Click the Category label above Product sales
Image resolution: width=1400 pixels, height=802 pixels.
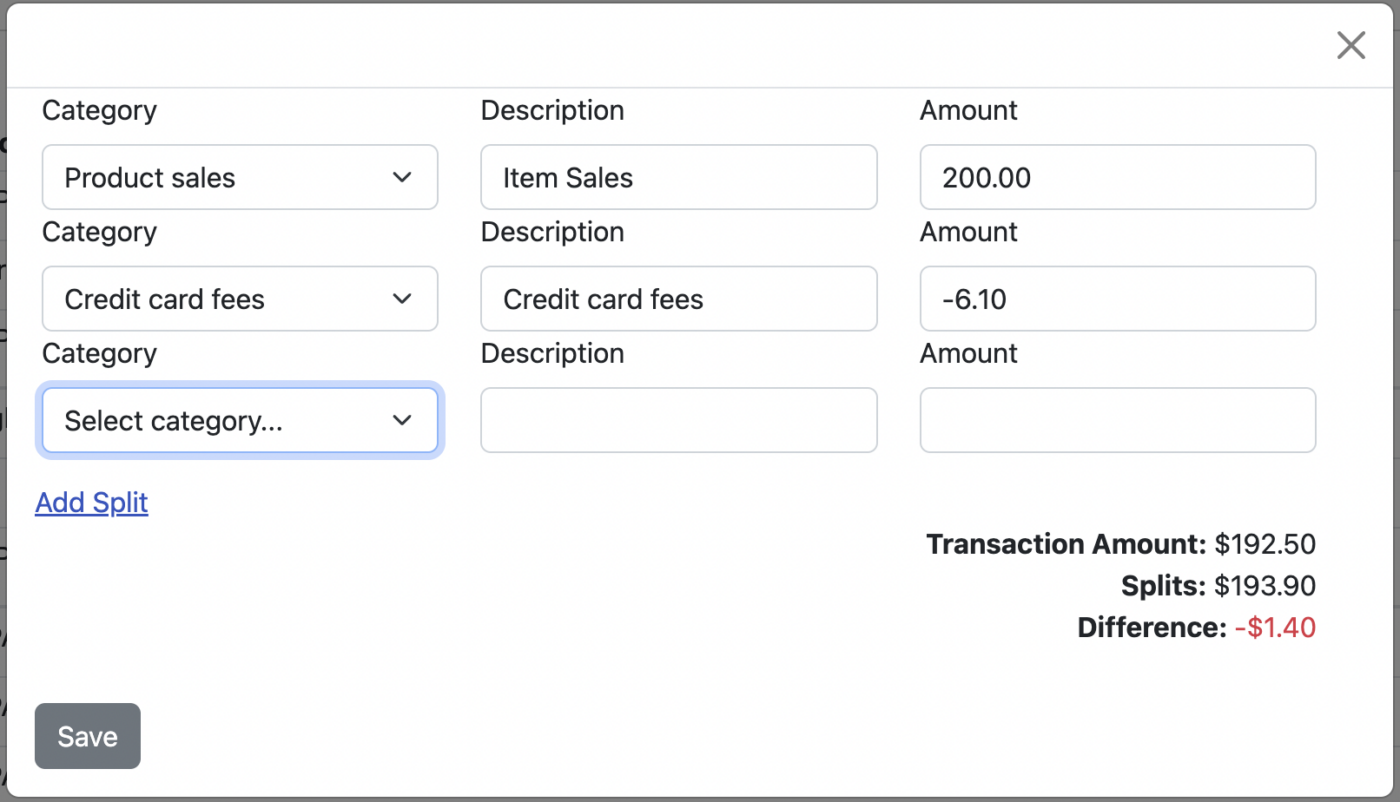click(99, 110)
